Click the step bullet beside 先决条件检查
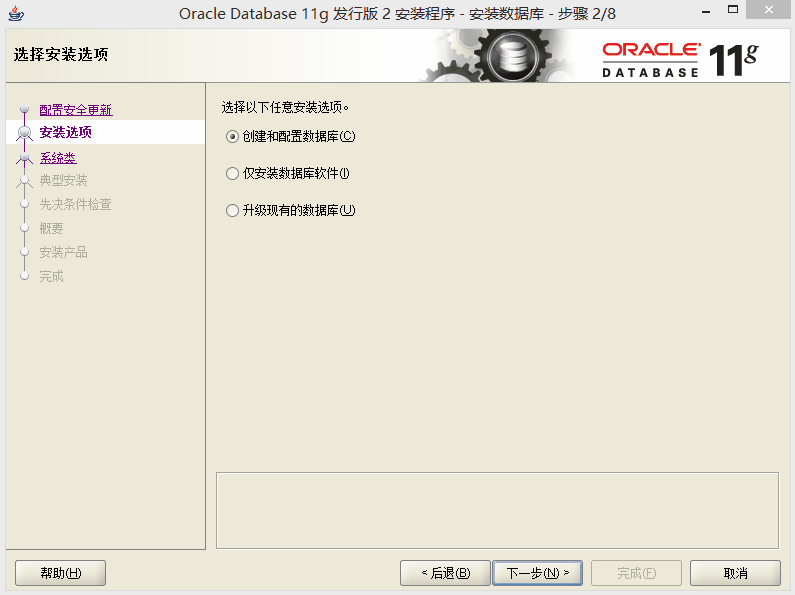 point(24,204)
